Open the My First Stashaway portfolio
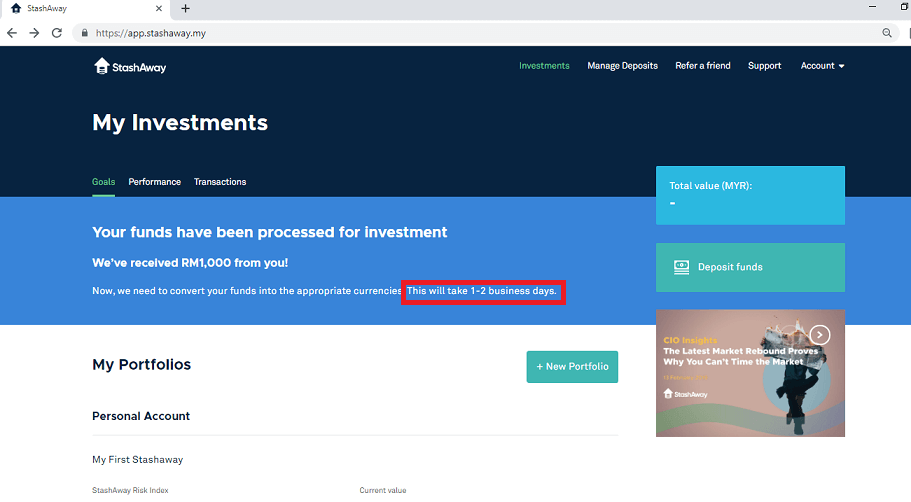 138,460
